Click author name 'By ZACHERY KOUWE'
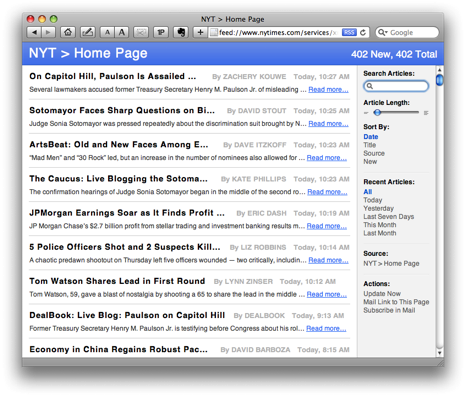Image resolution: width=465 pixels, height=397 pixels. click(249, 77)
